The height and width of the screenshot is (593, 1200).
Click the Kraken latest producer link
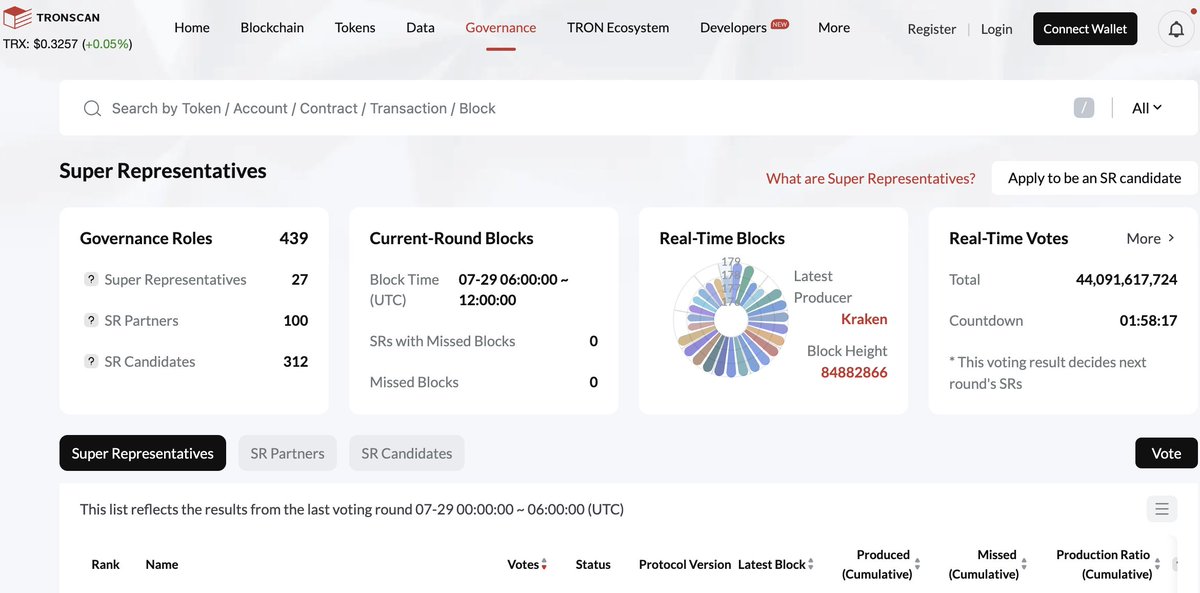[x=864, y=319]
